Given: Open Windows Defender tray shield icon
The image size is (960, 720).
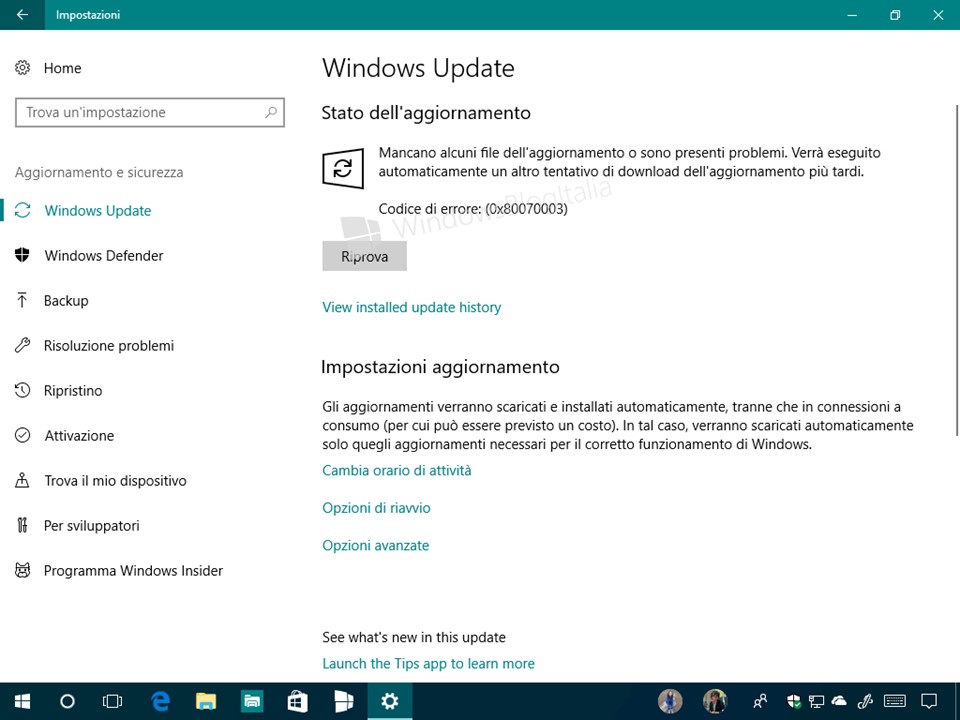Looking at the screenshot, I should (x=793, y=701).
